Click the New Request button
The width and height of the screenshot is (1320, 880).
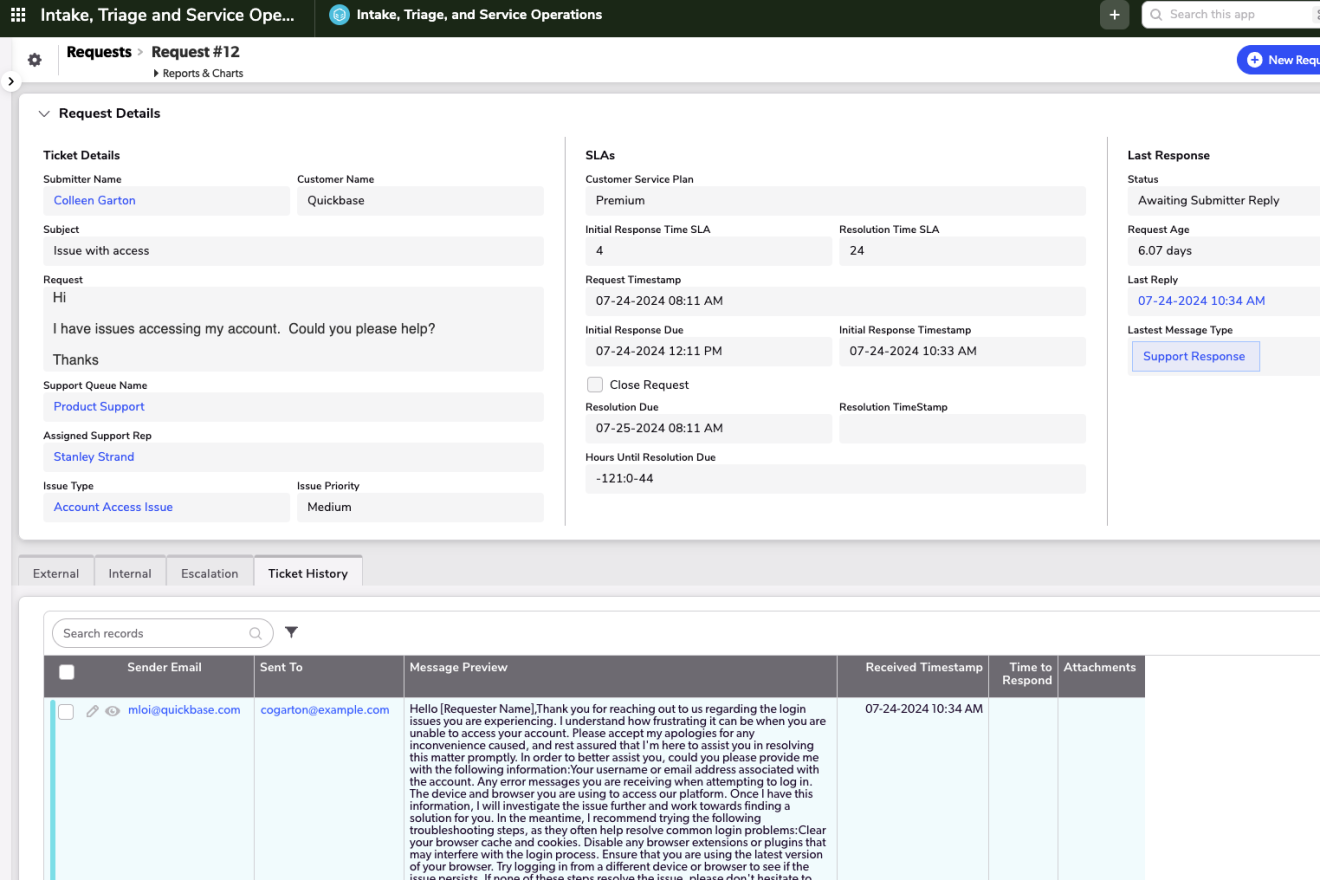[1280, 60]
